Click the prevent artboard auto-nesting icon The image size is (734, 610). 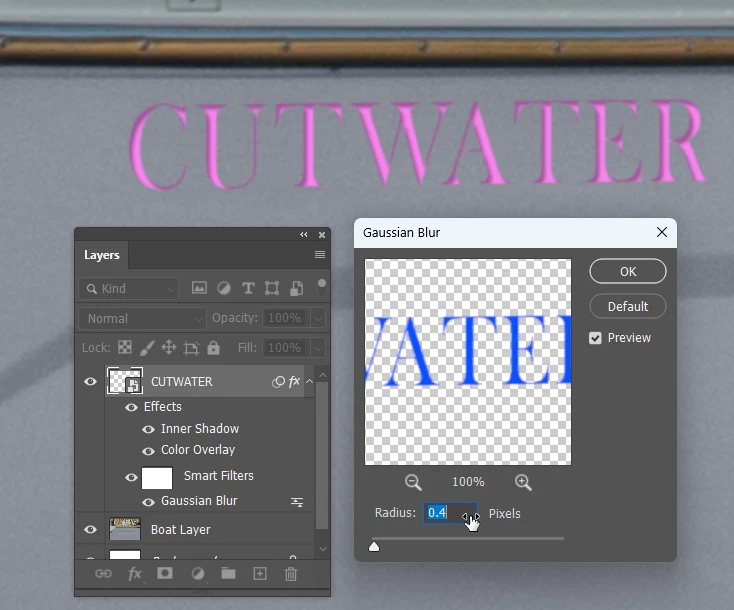pos(191,347)
